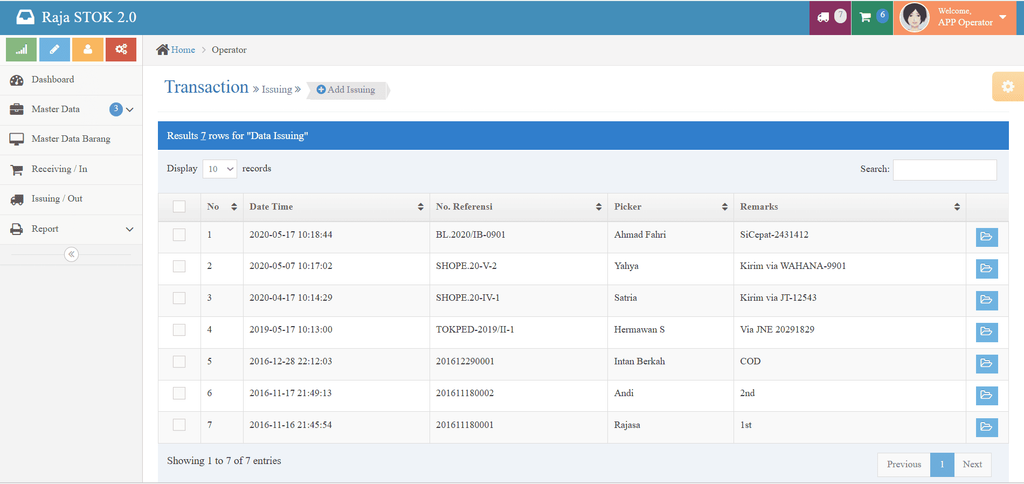Click the remark Kirim via JT-12543
This screenshot has height=484, width=1024.
pos(778,298)
